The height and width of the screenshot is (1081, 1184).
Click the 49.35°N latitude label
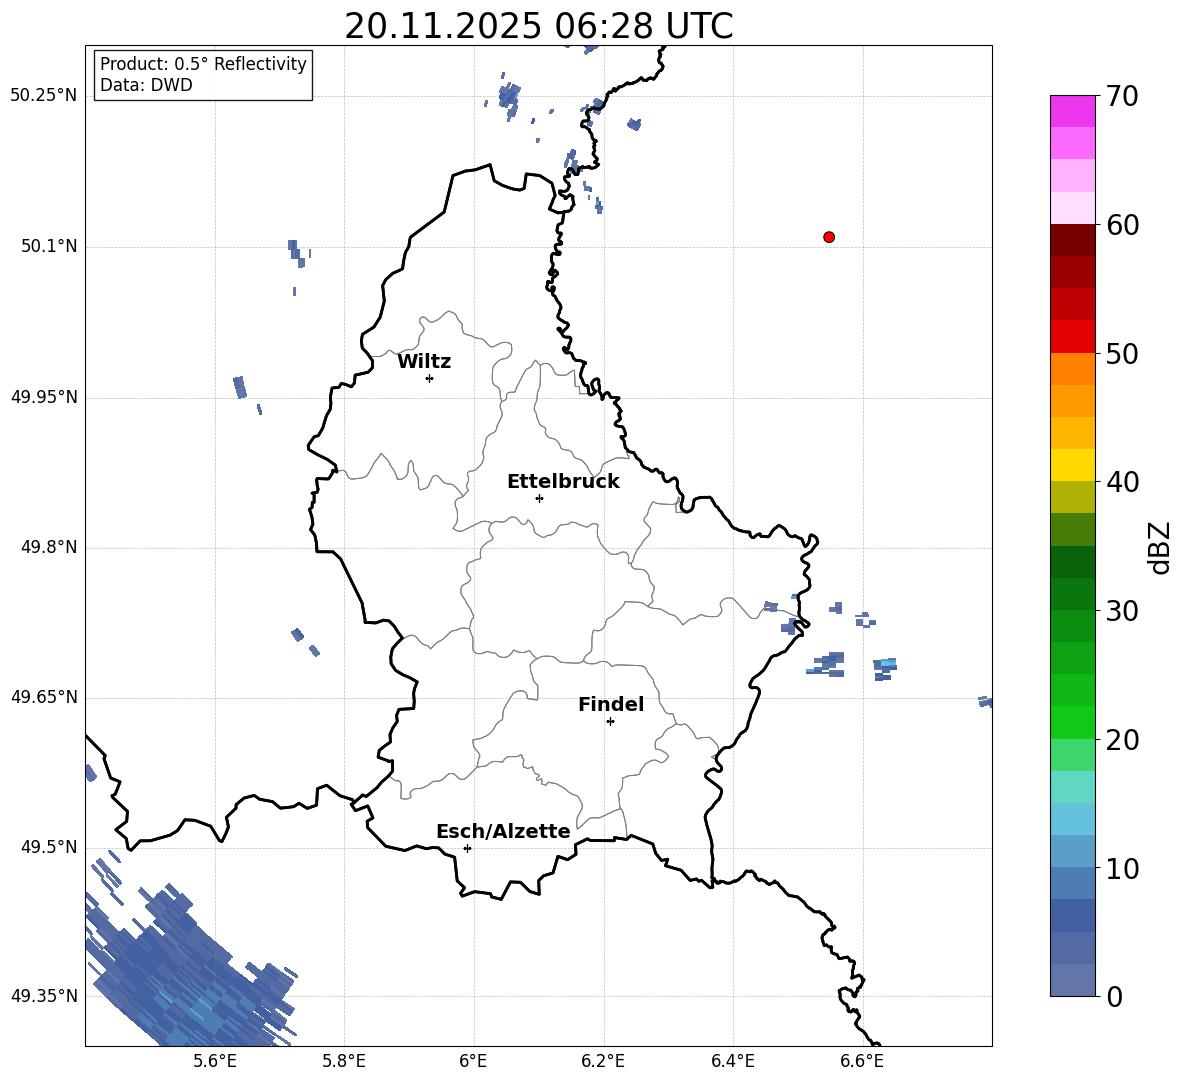pyautogui.click(x=44, y=996)
